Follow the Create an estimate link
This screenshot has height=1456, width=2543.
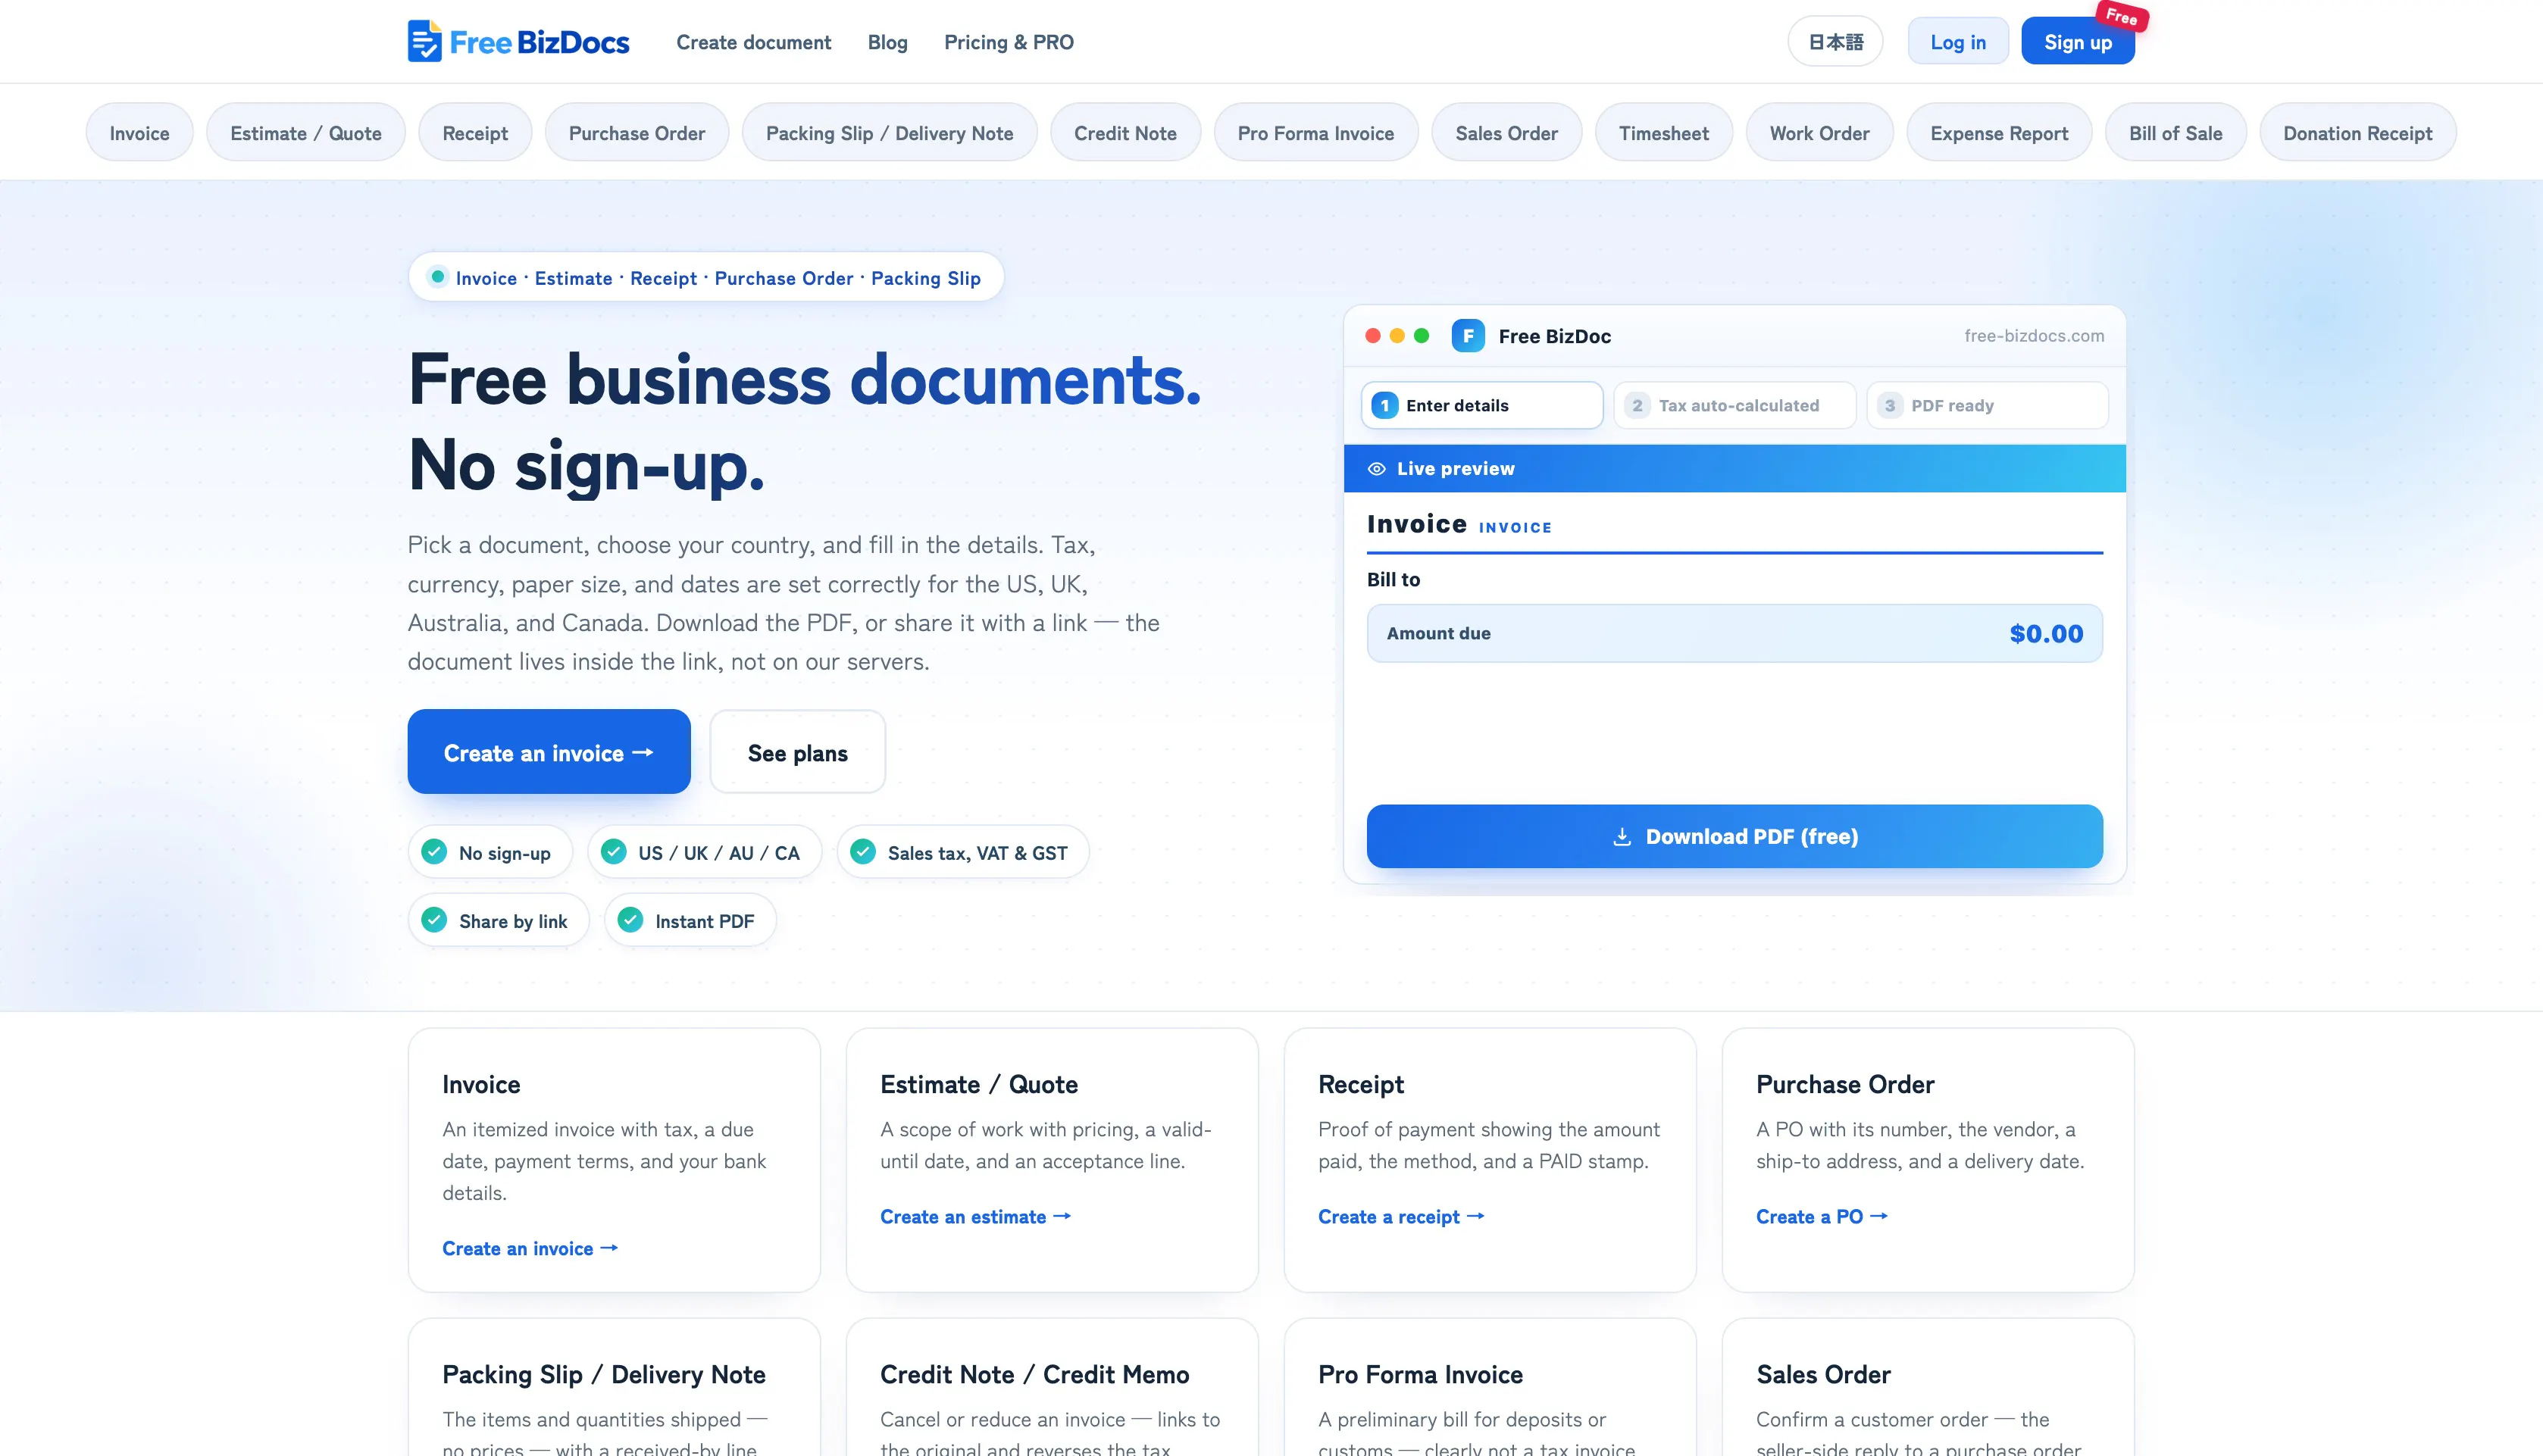[x=975, y=1217]
